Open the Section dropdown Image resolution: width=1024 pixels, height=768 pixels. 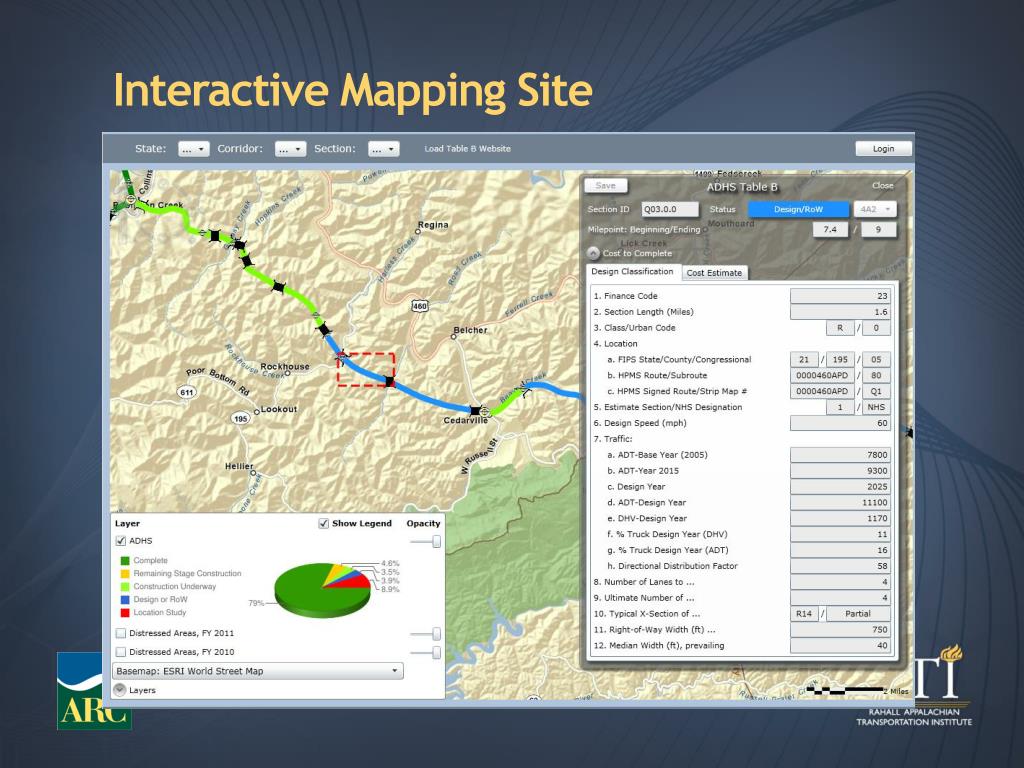point(383,149)
